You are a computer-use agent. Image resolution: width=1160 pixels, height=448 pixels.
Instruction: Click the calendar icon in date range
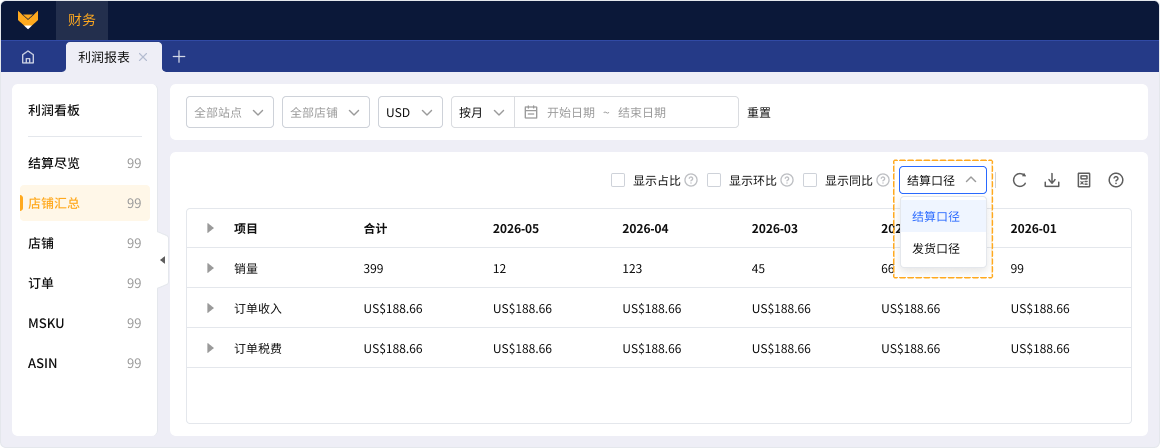[x=530, y=112]
